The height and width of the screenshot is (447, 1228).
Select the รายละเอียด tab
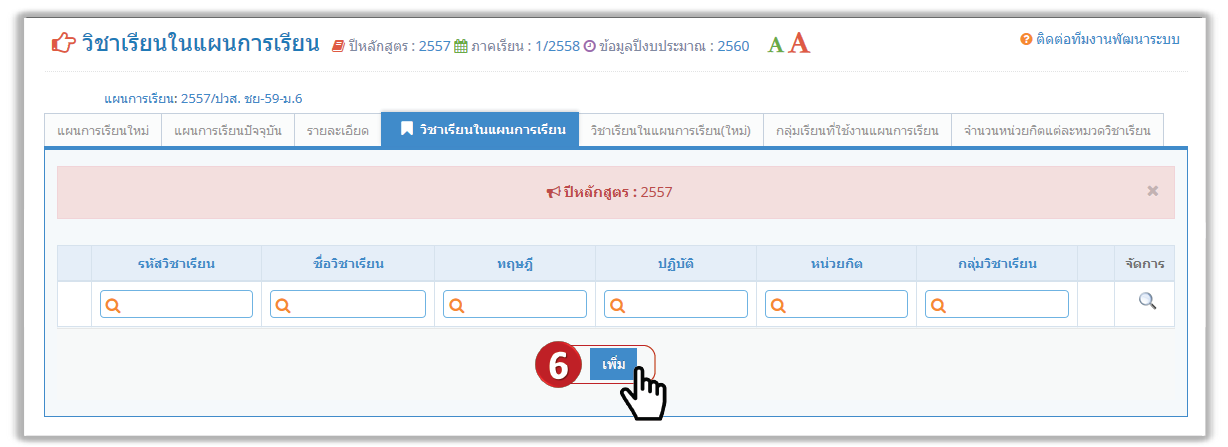(x=337, y=130)
